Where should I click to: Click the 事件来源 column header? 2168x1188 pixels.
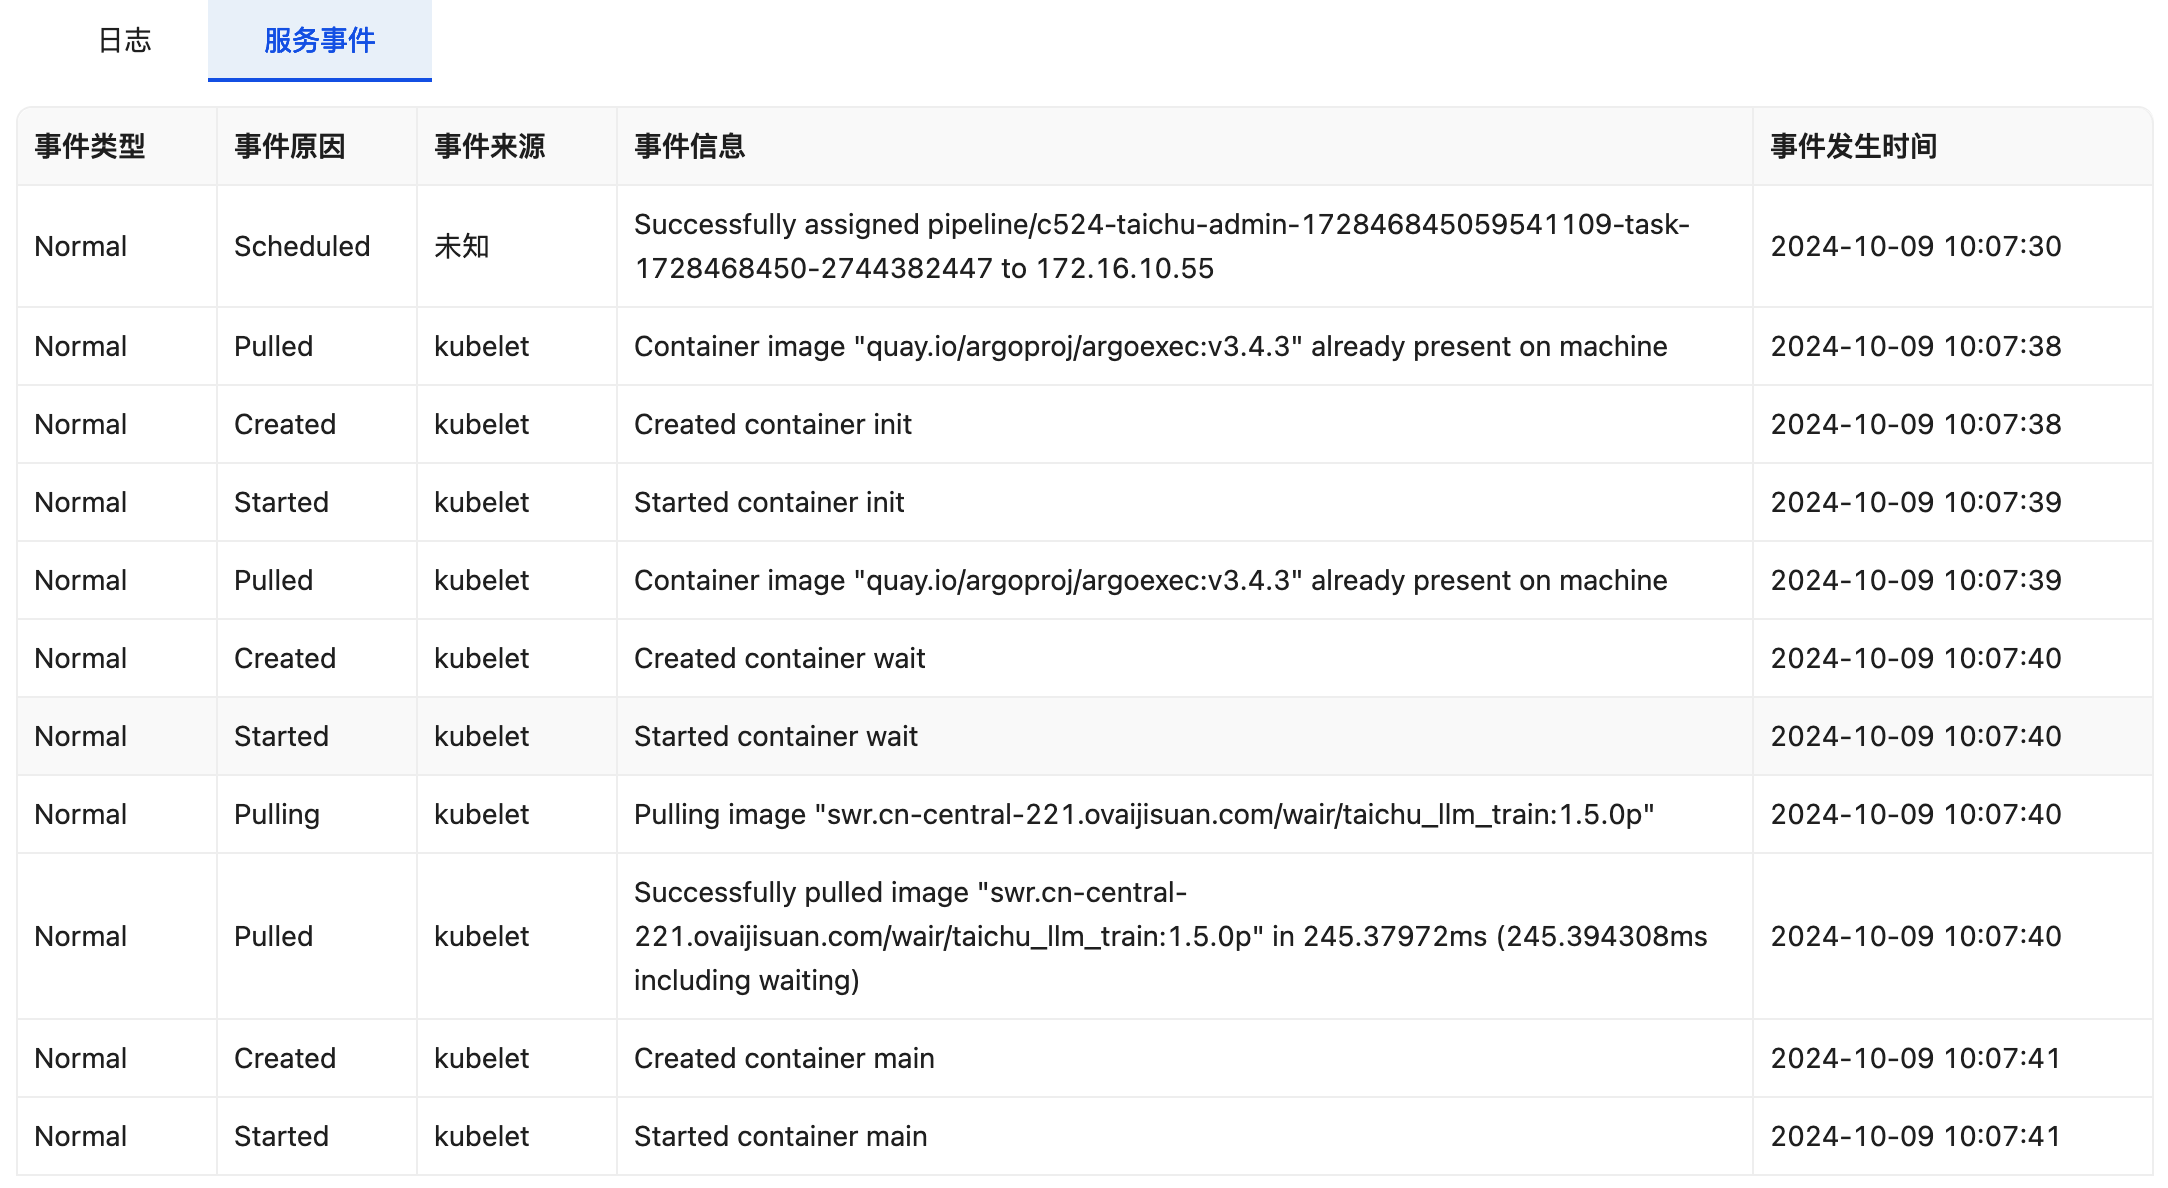(490, 147)
